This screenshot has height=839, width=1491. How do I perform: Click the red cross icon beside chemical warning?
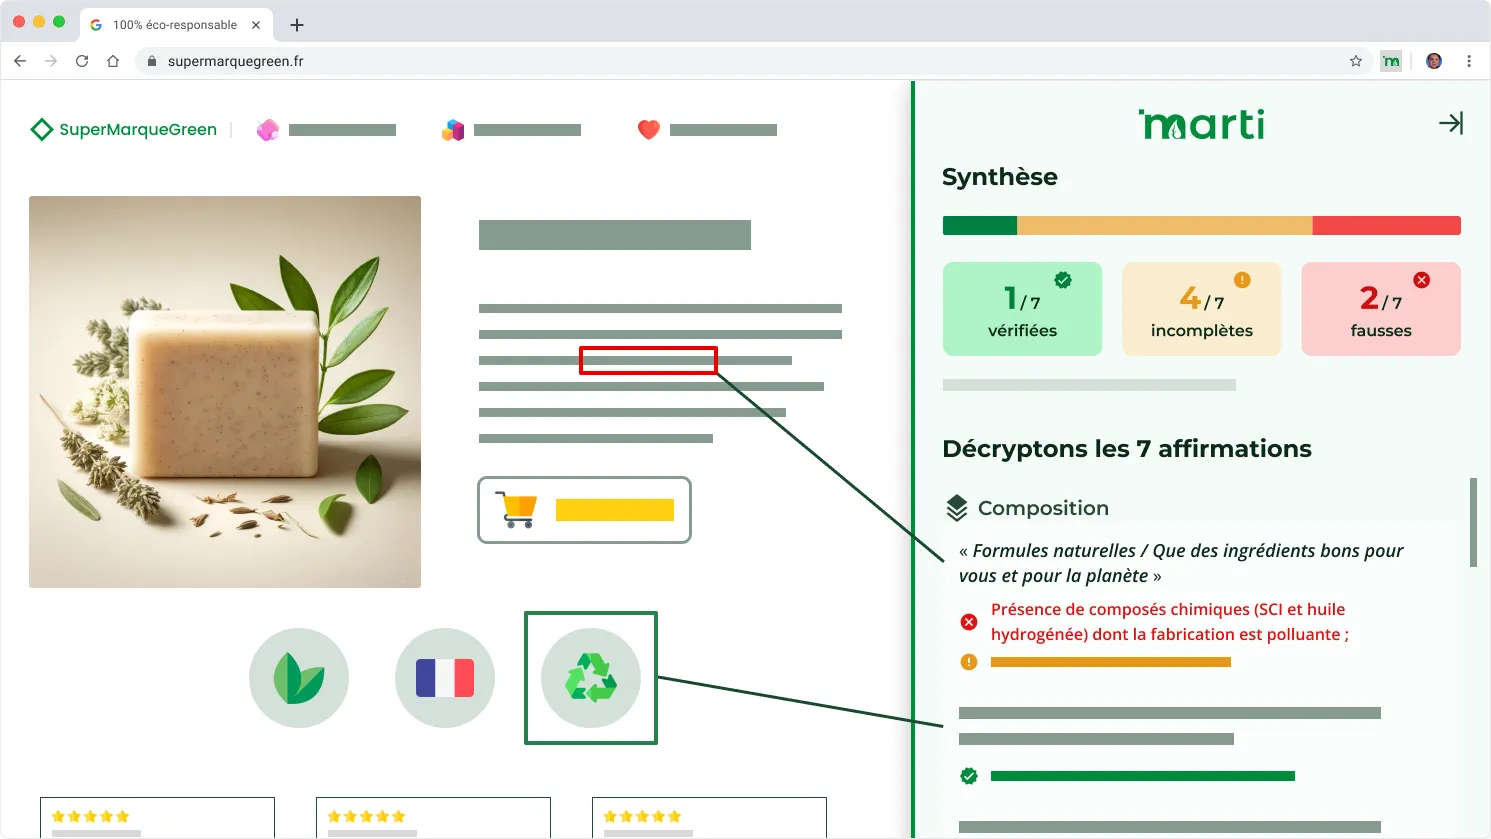coord(968,621)
